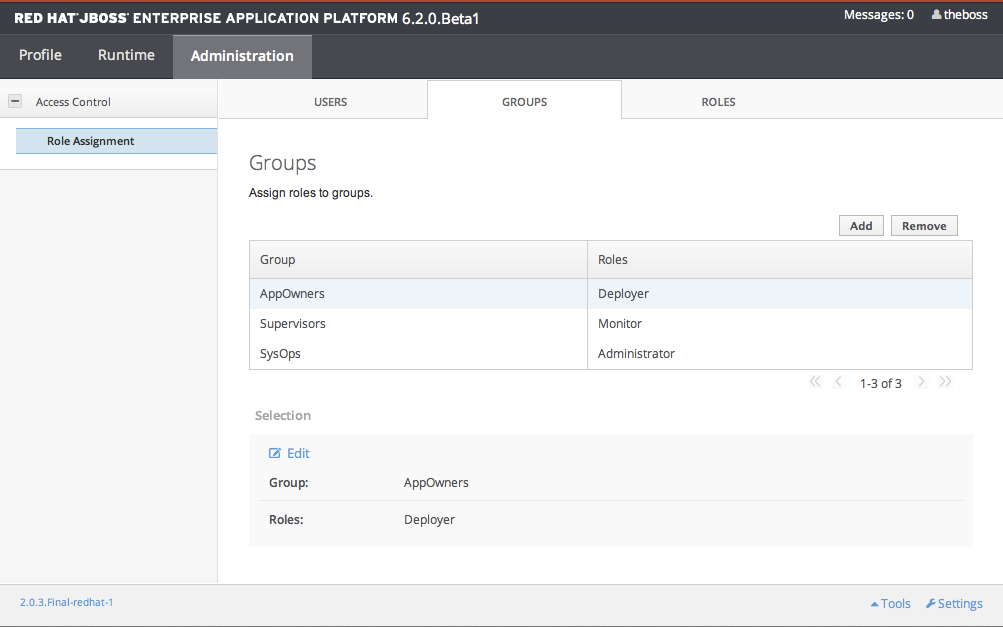This screenshot has width=1003, height=627.
Task: Open the Runtime top navigation tab
Action: 126,55
